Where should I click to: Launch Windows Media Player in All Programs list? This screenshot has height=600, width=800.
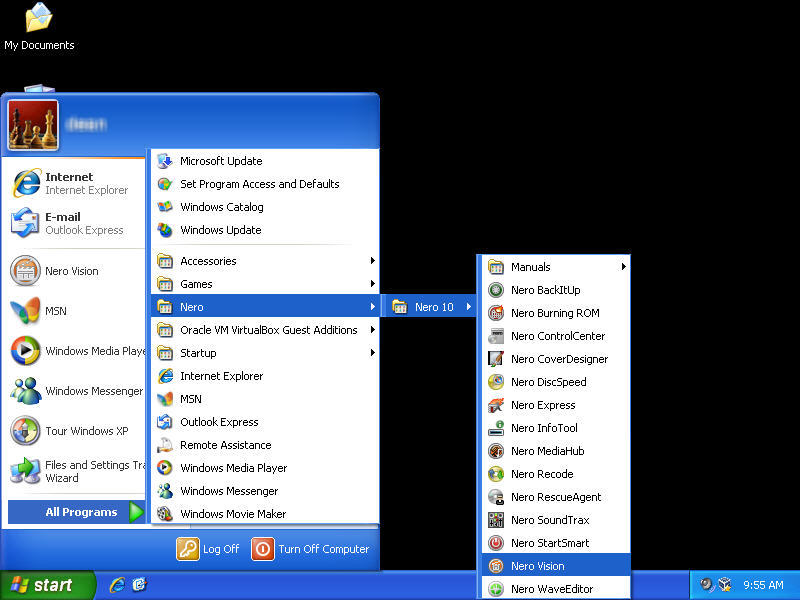coord(265,467)
